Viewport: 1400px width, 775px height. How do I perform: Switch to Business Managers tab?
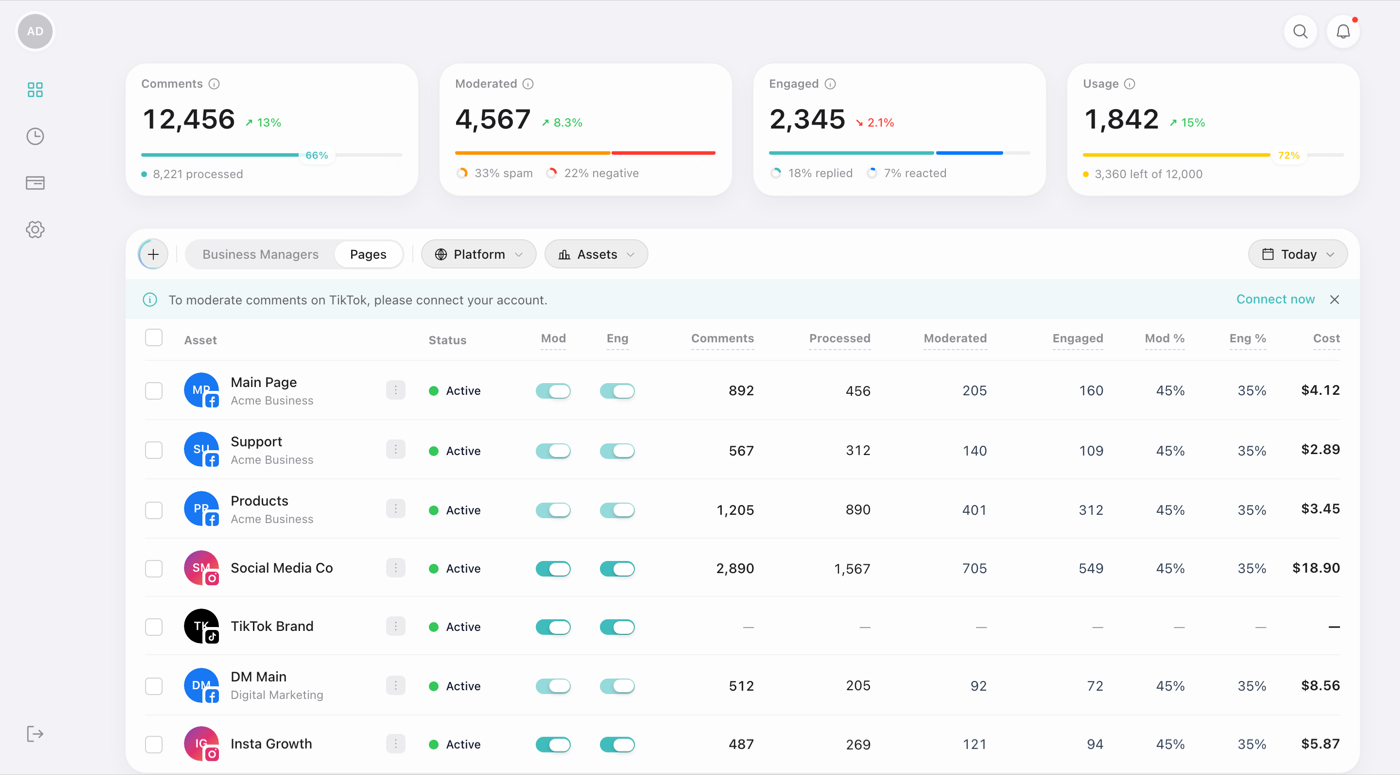click(x=260, y=254)
